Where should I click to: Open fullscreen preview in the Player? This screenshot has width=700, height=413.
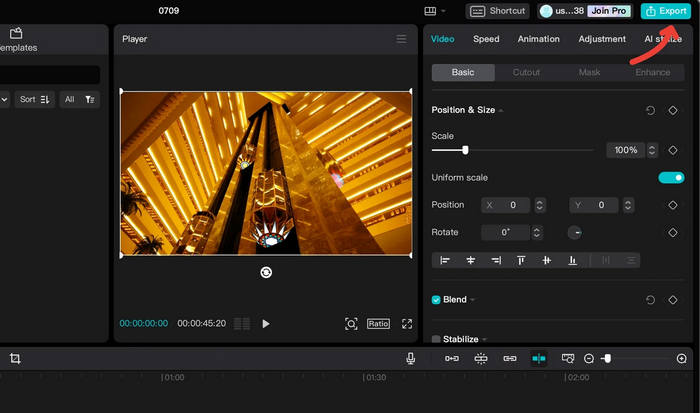click(407, 324)
